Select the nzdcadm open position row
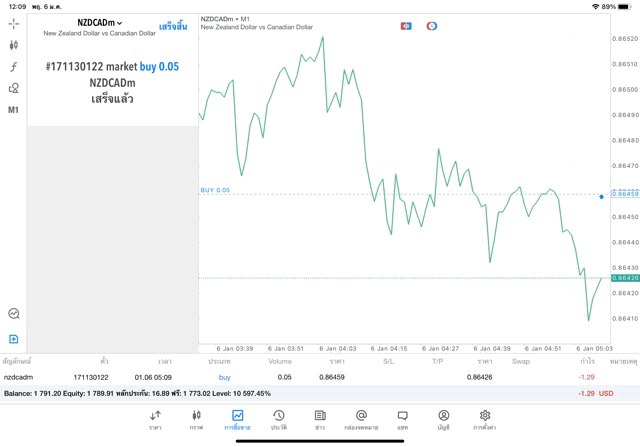Screen dimensions: 640x447 tap(300, 377)
